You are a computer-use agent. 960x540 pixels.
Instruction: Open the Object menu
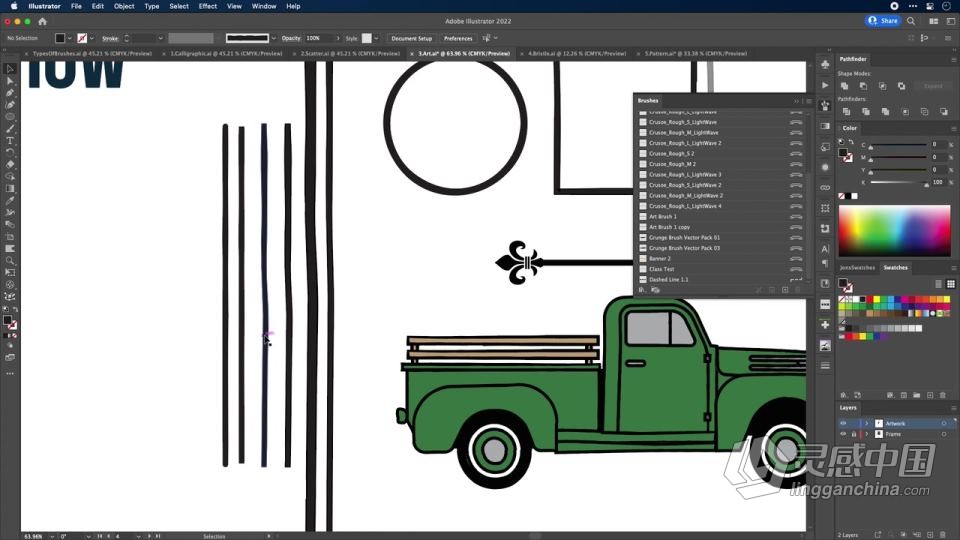124,6
